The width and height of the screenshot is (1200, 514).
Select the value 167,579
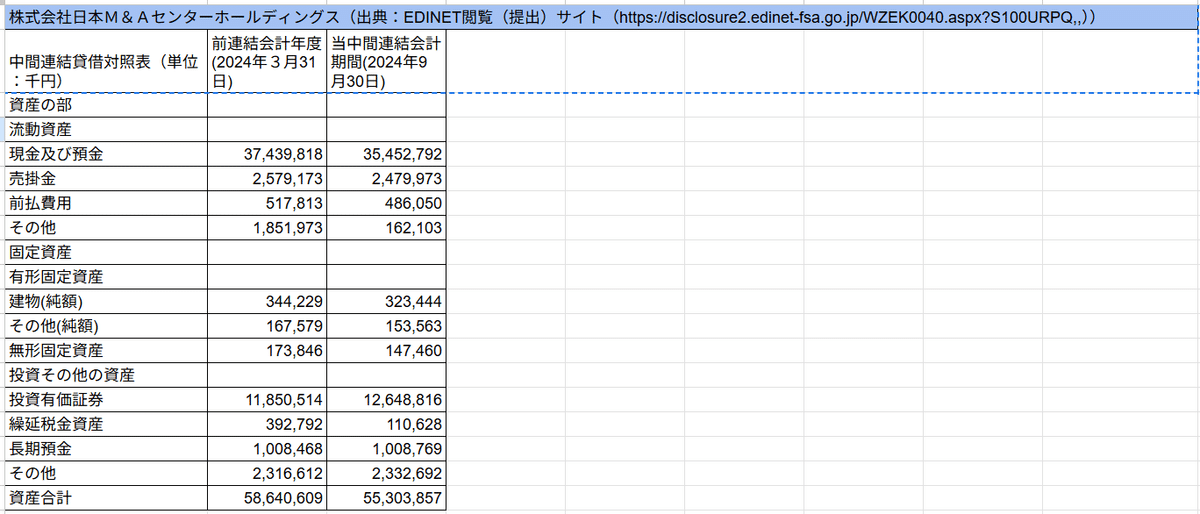266,326
